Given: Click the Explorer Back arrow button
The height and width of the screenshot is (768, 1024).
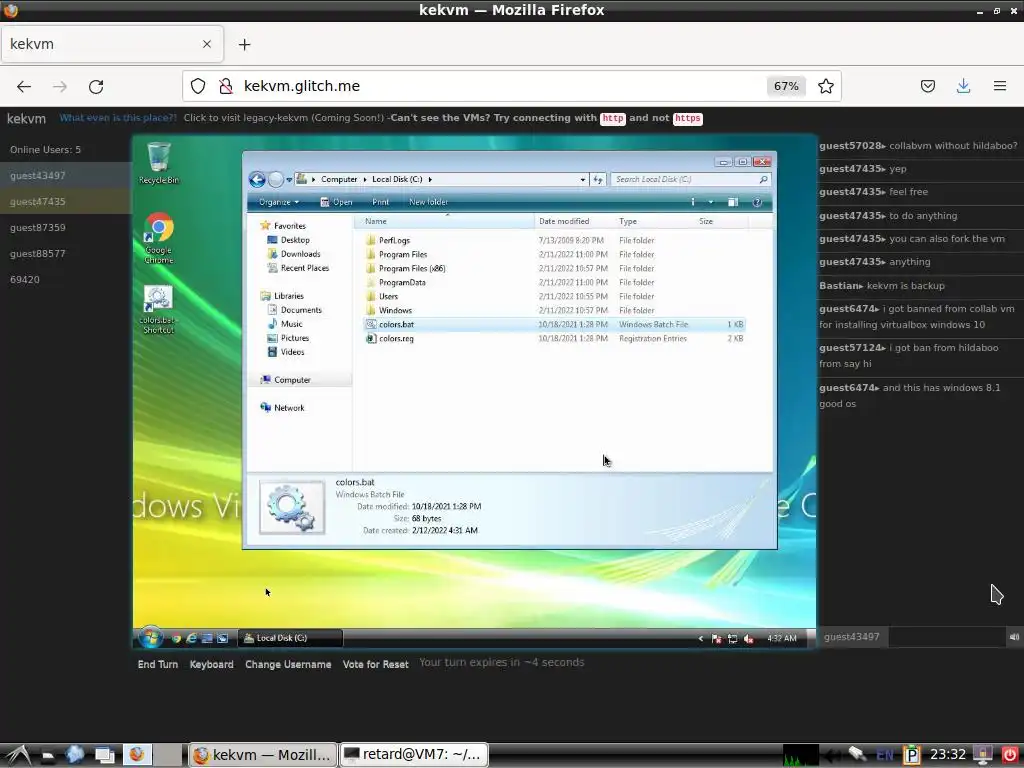Looking at the screenshot, I should coord(257,180).
